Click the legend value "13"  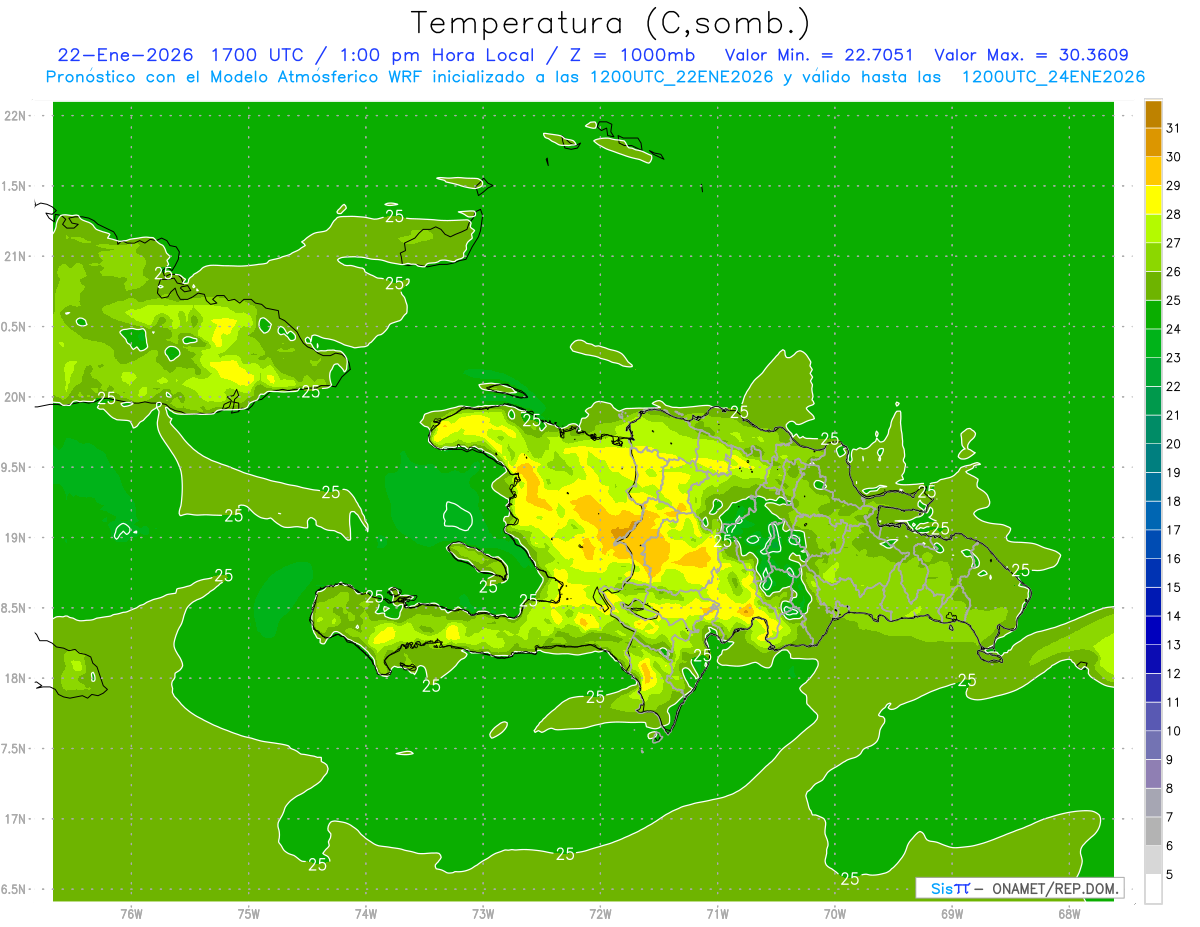(1173, 645)
